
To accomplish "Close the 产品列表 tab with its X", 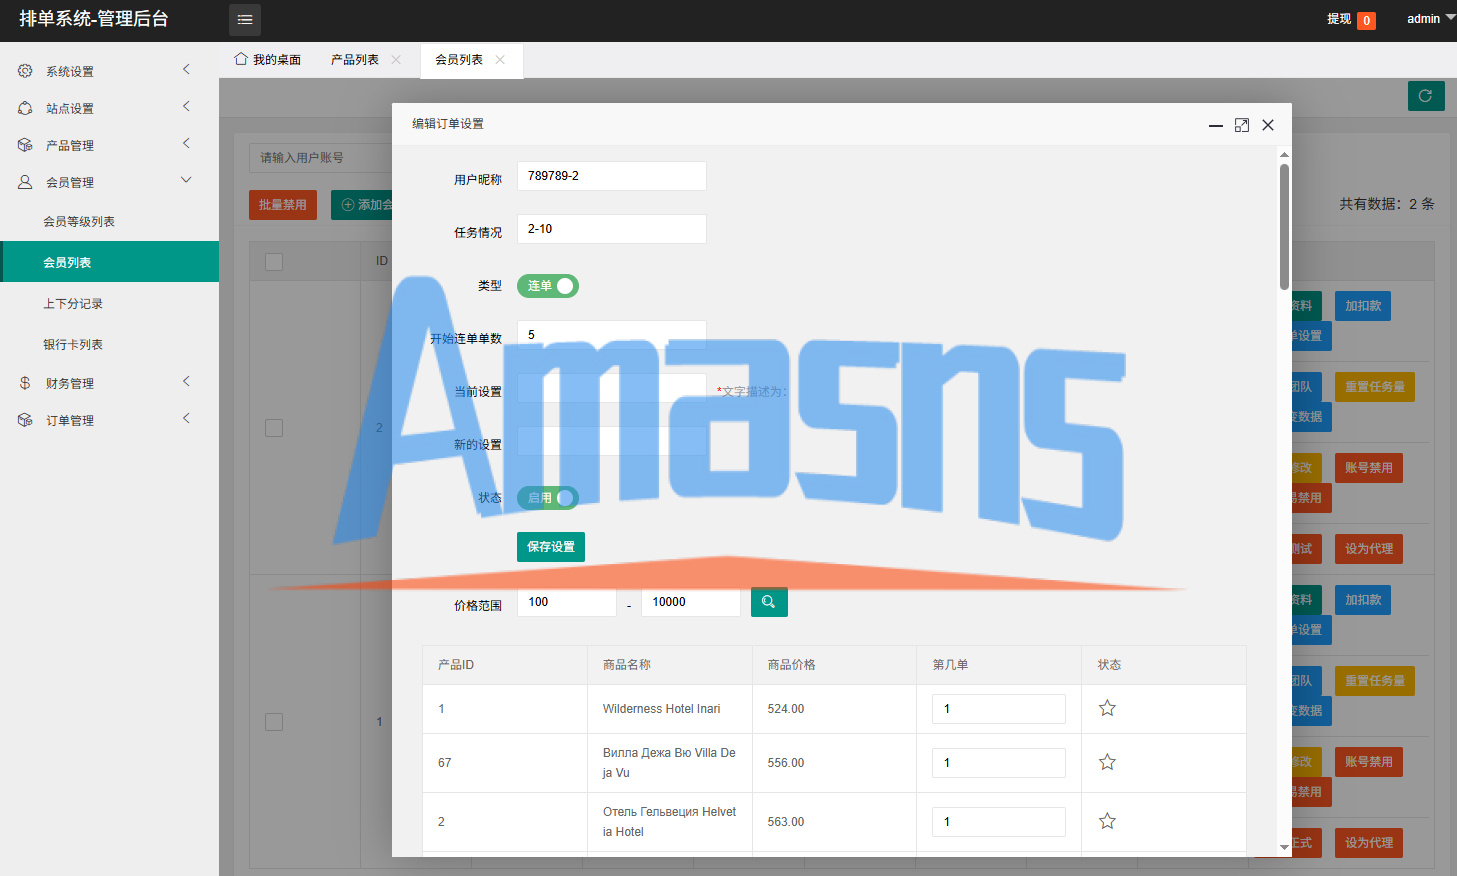I will (x=396, y=60).
